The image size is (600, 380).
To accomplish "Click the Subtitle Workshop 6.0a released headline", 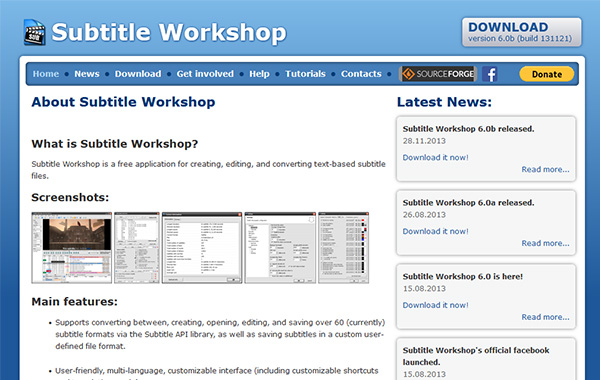I will tap(468, 203).
